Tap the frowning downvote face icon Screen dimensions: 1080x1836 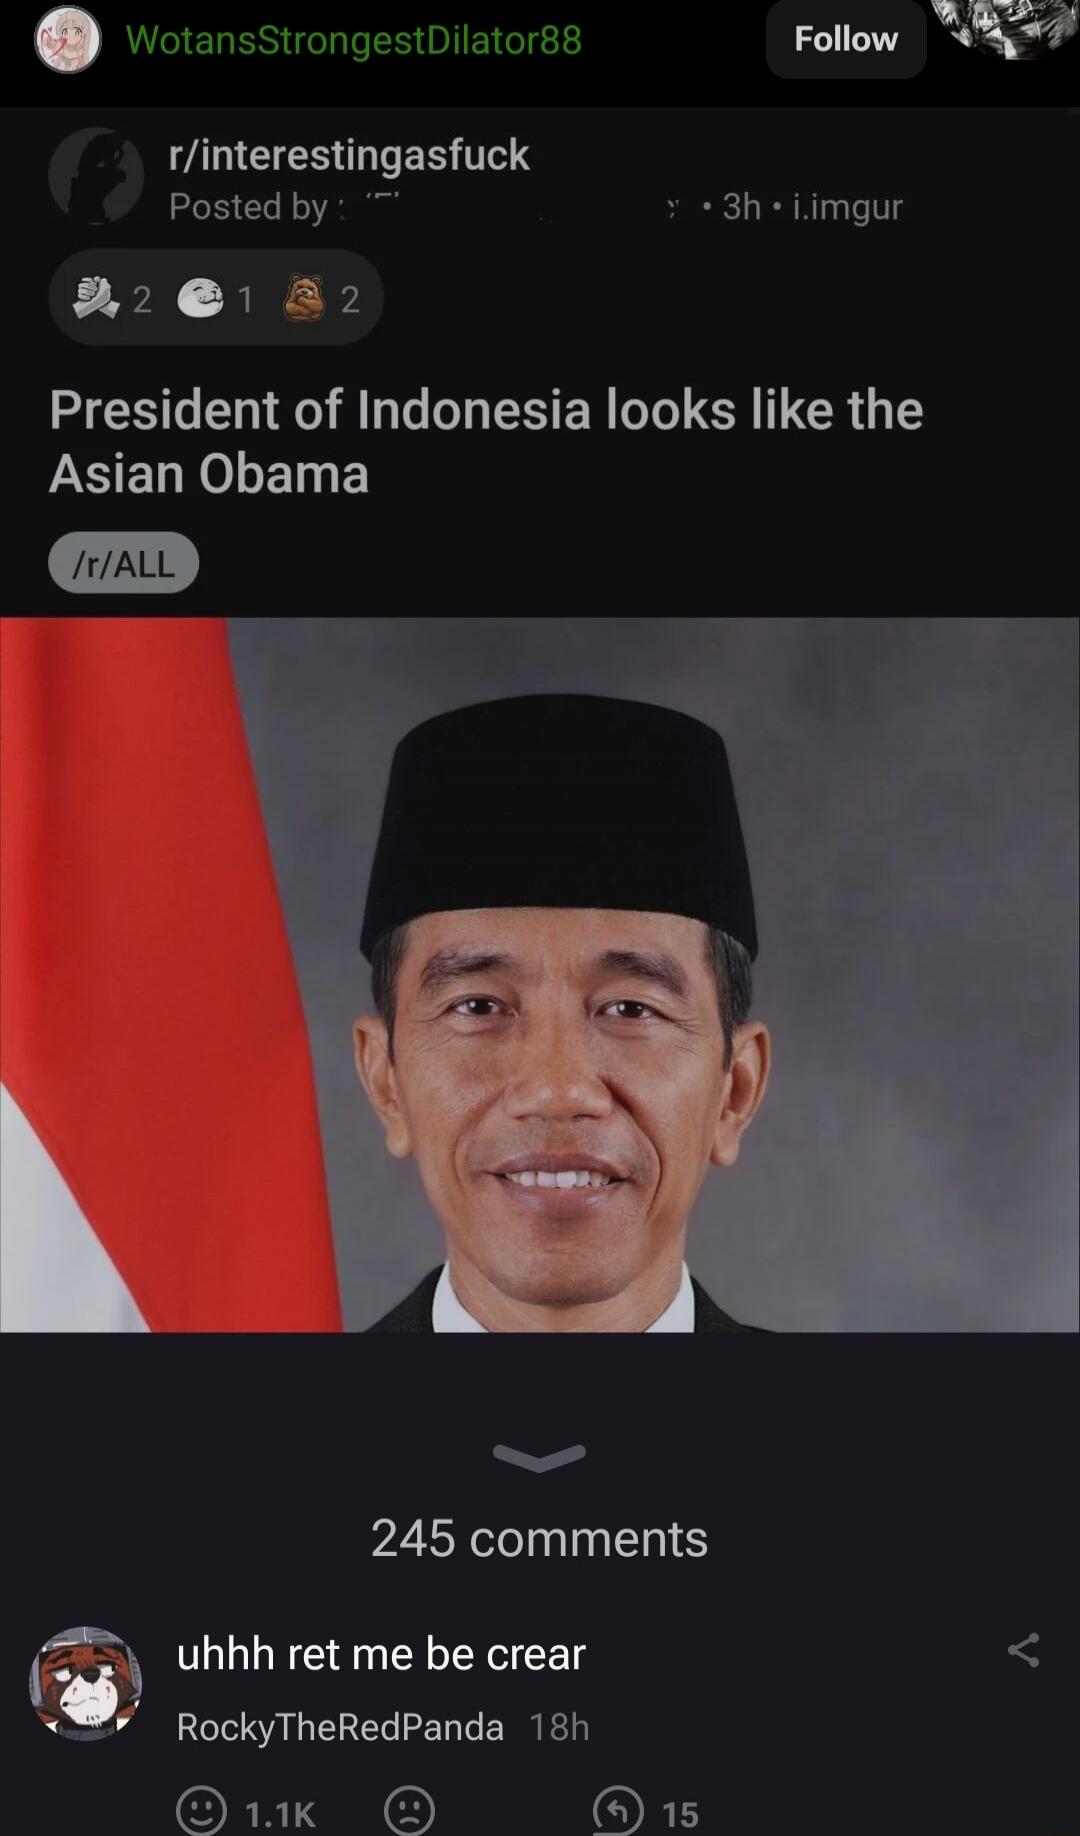[x=409, y=1811]
